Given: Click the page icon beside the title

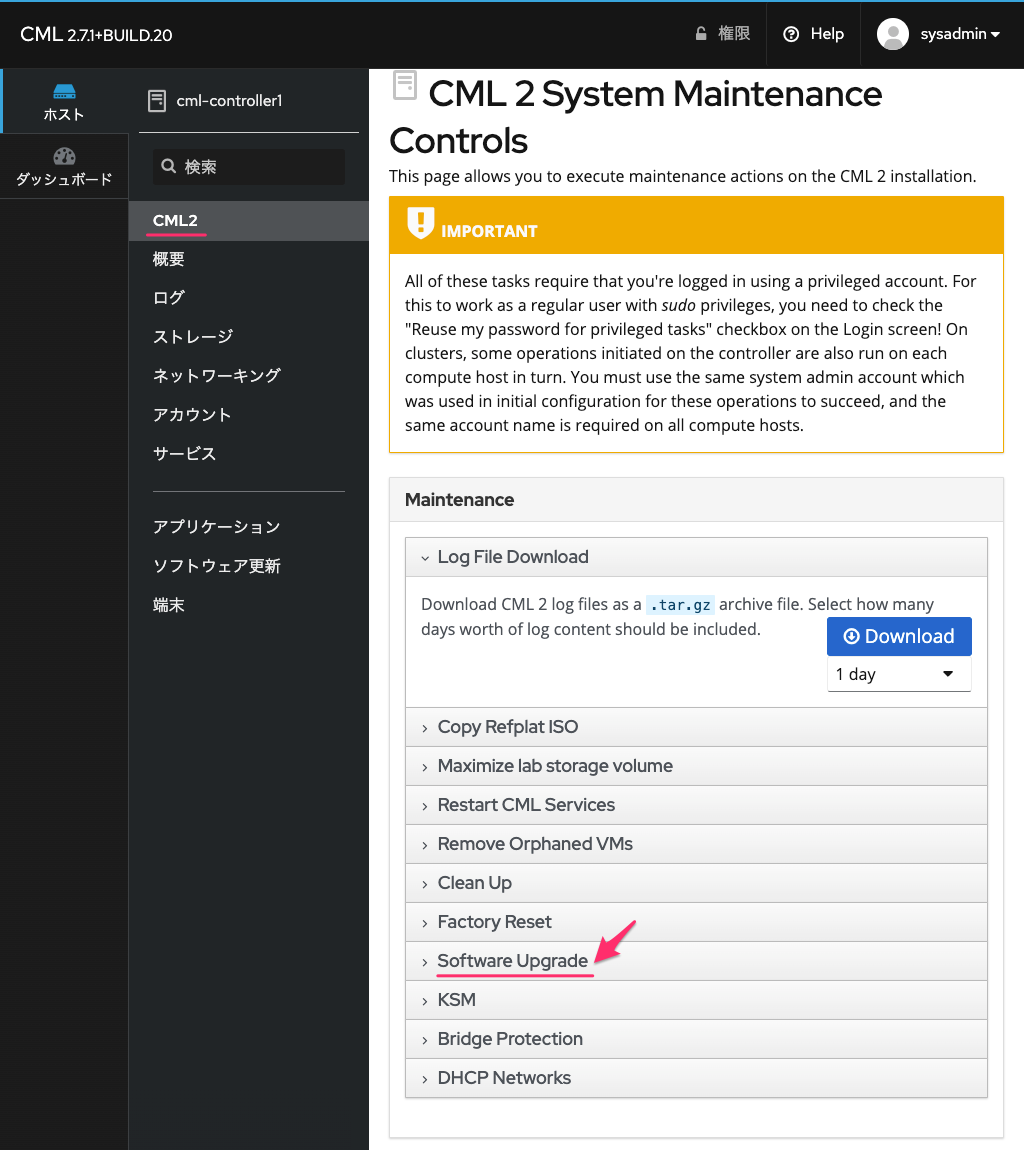Looking at the screenshot, I should (x=405, y=86).
